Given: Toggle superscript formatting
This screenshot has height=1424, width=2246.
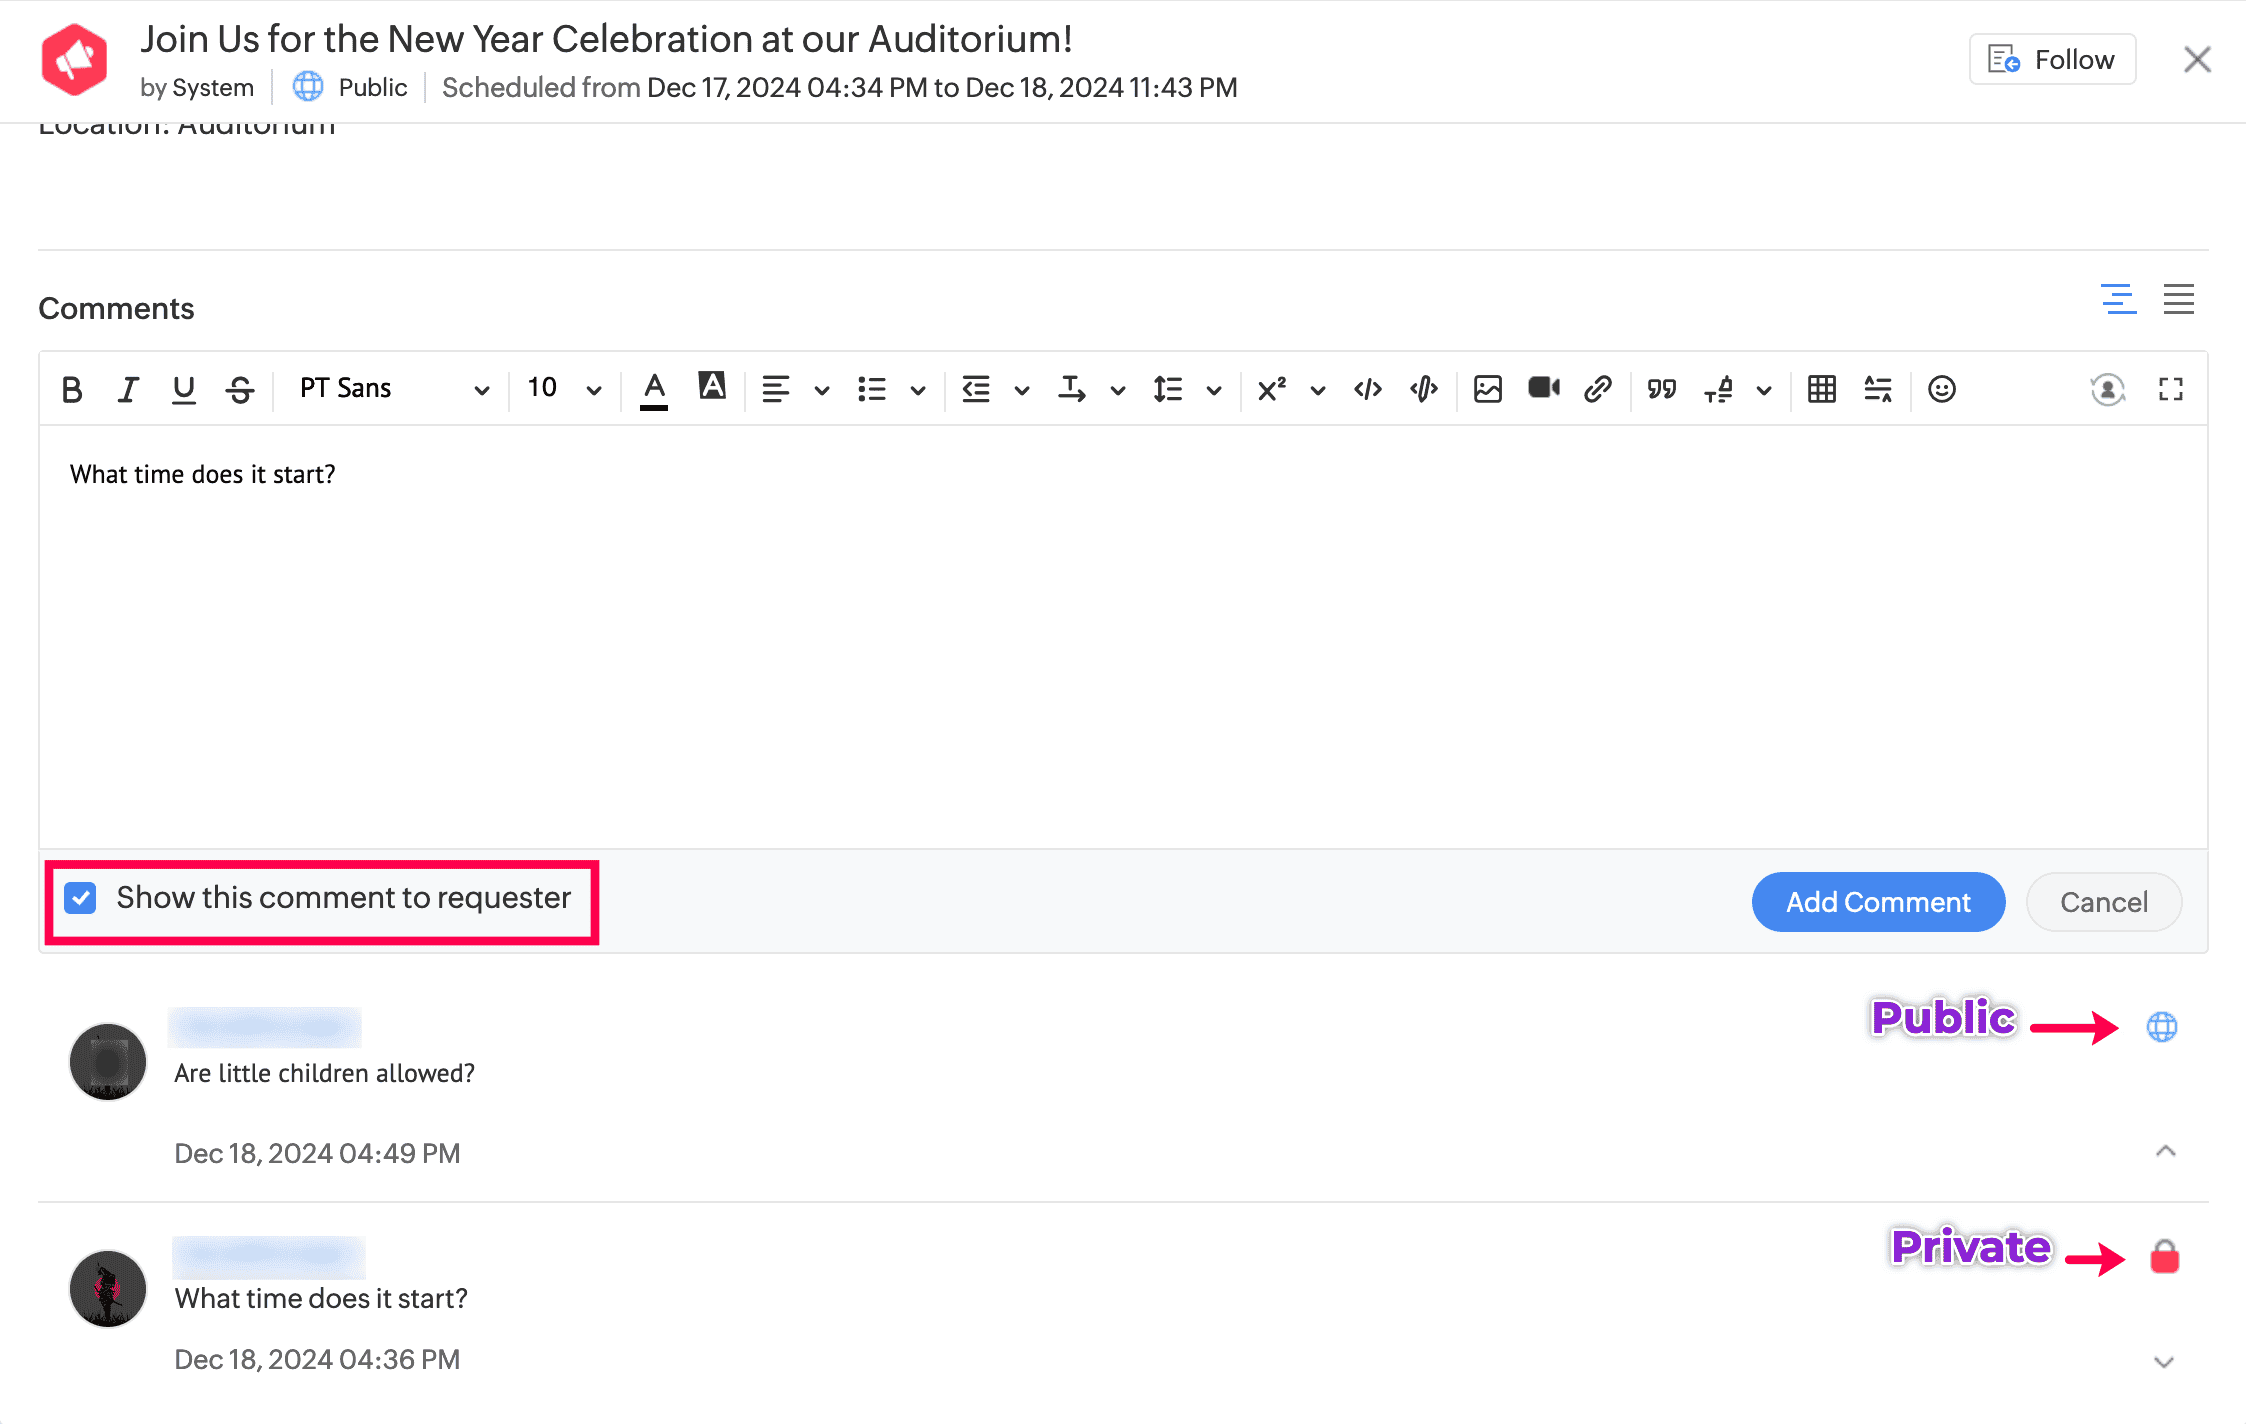Looking at the screenshot, I should (x=1270, y=389).
